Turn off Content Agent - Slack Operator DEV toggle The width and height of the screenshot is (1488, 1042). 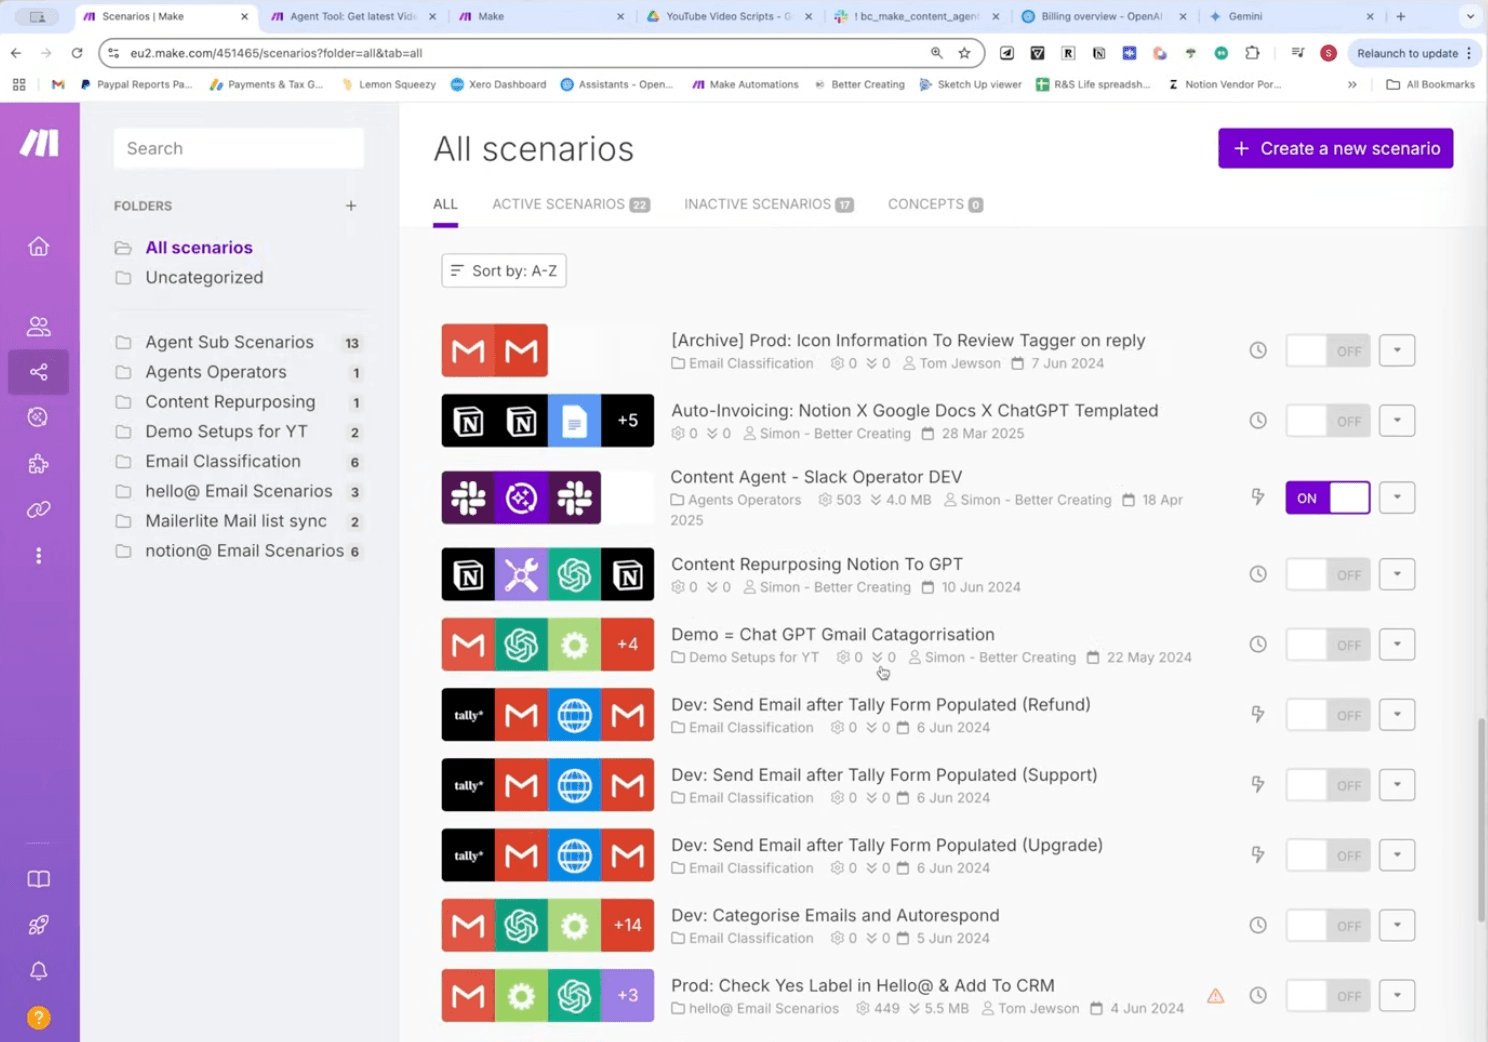(x=1327, y=498)
